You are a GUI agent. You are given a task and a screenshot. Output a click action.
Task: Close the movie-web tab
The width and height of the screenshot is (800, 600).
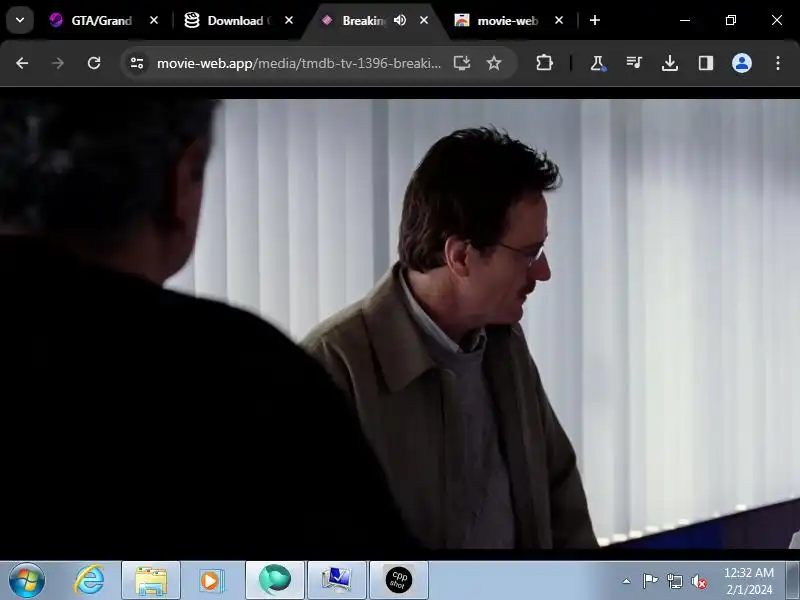(559, 20)
